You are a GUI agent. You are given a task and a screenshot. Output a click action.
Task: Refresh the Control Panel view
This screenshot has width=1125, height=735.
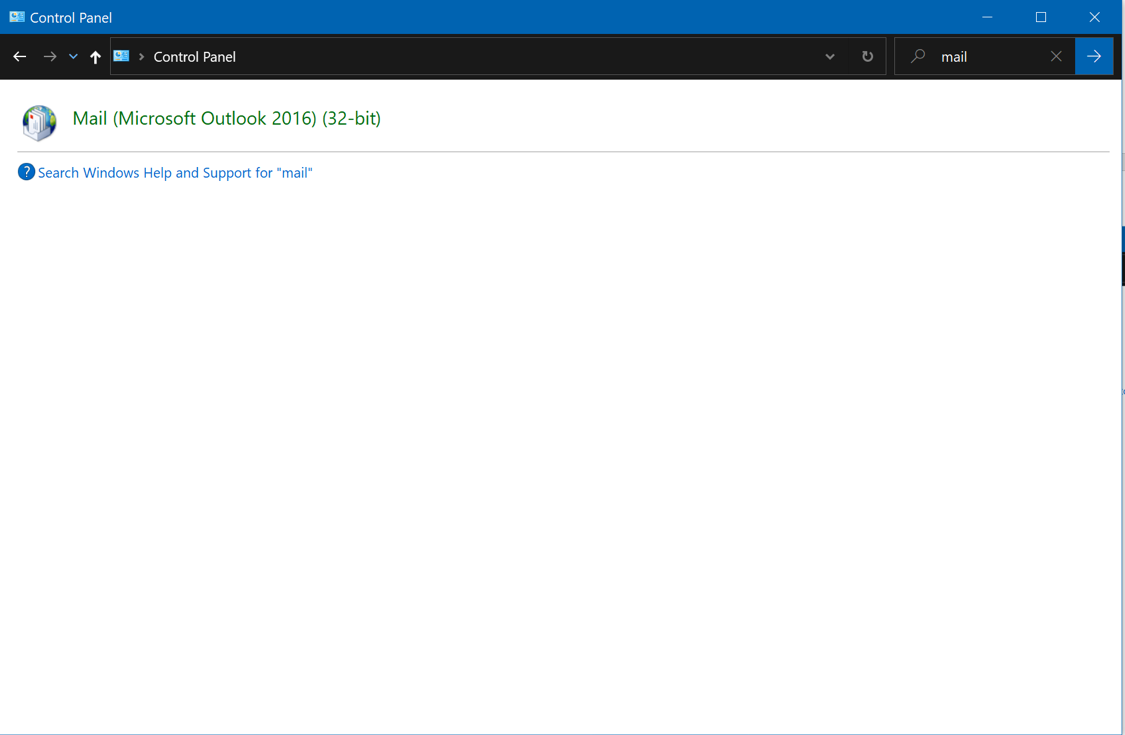[867, 57]
